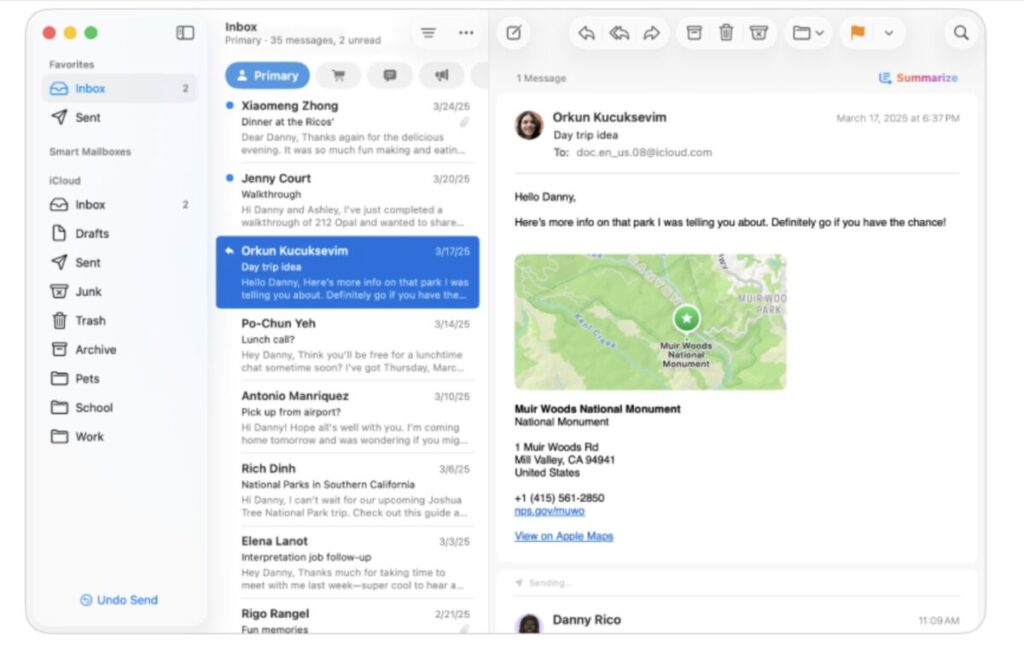The width and height of the screenshot is (1024, 652).
Task: Toggle the sidebar visibility icon
Action: [x=185, y=33]
